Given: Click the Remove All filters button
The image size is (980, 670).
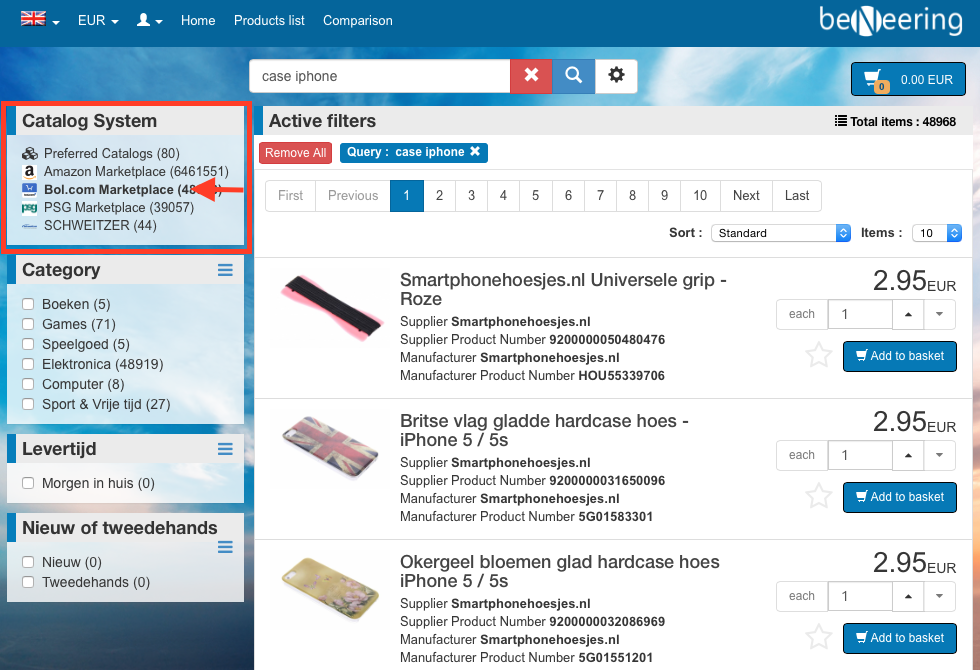Looking at the screenshot, I should [x=296, y=152].
